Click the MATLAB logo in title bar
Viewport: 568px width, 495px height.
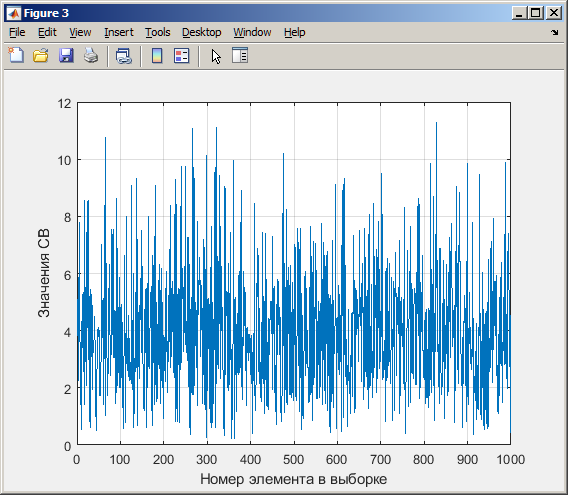tap(14, 14)
